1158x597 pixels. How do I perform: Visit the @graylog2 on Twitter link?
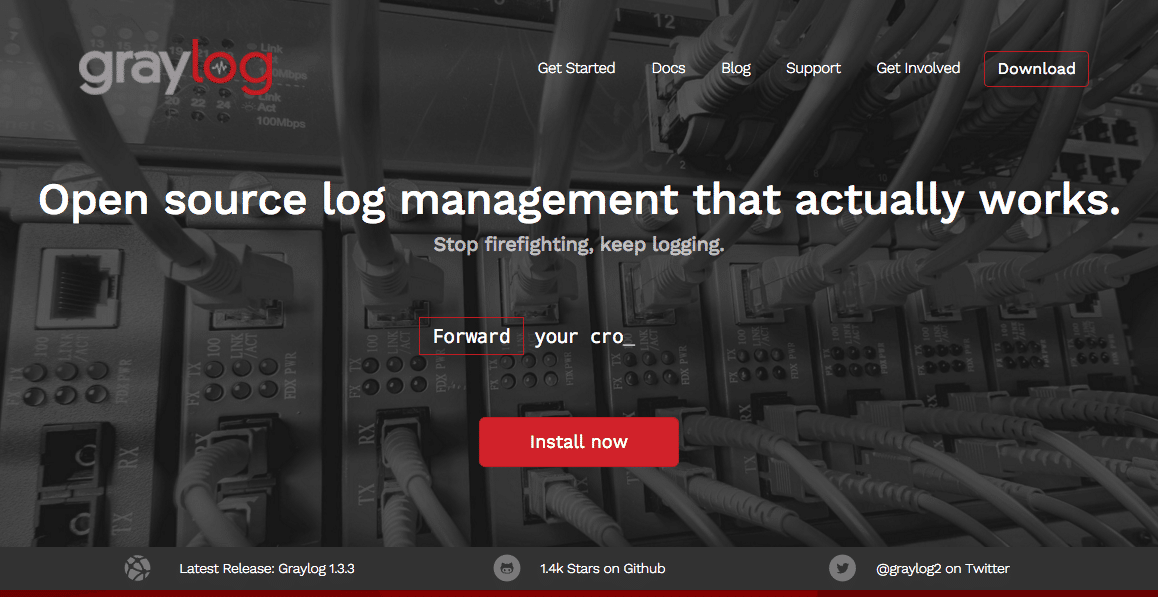click(x=942, y=568)
